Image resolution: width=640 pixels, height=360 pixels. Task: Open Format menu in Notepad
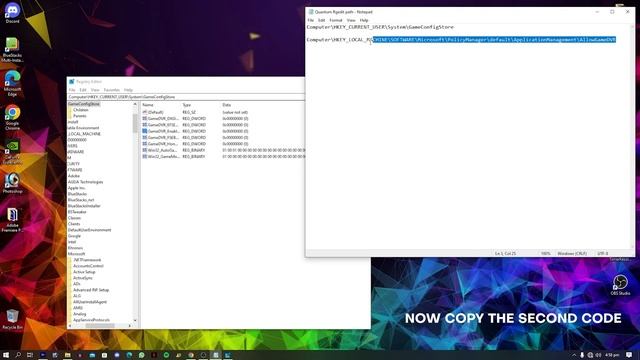click(336, 20)
